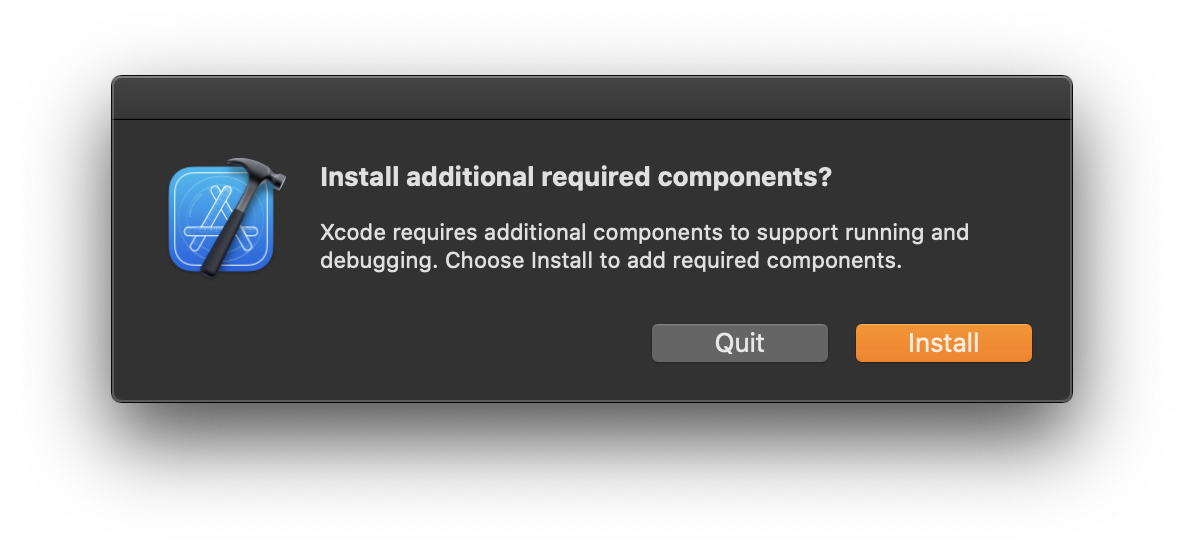Click the second description line starting "debugging."
1184x550 pixels.
[611, 261]
